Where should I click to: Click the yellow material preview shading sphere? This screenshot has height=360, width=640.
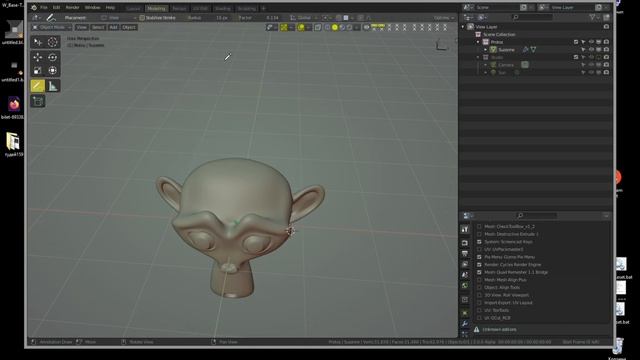335,27
